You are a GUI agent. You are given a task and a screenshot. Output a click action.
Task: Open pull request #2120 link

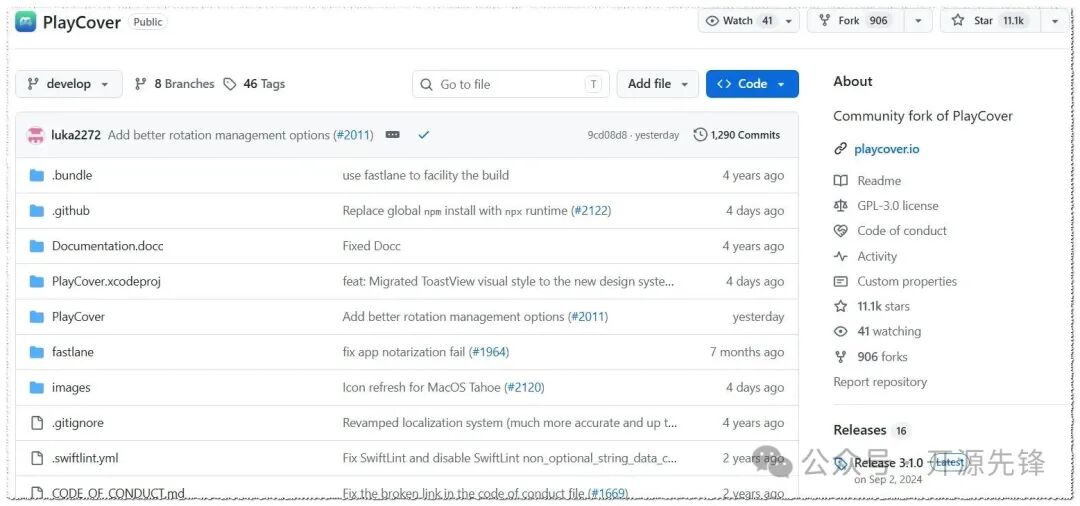point(524,388)
